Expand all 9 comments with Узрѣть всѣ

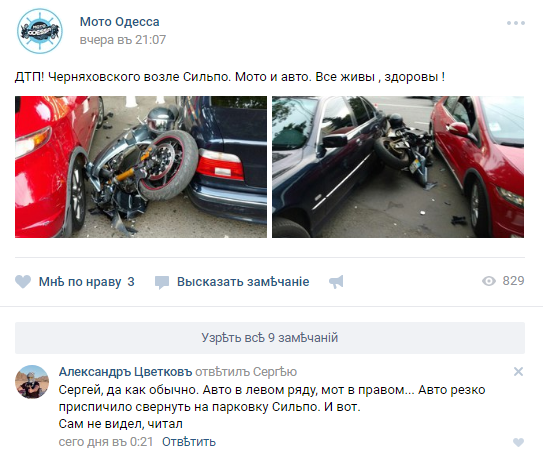pos(270,338)
